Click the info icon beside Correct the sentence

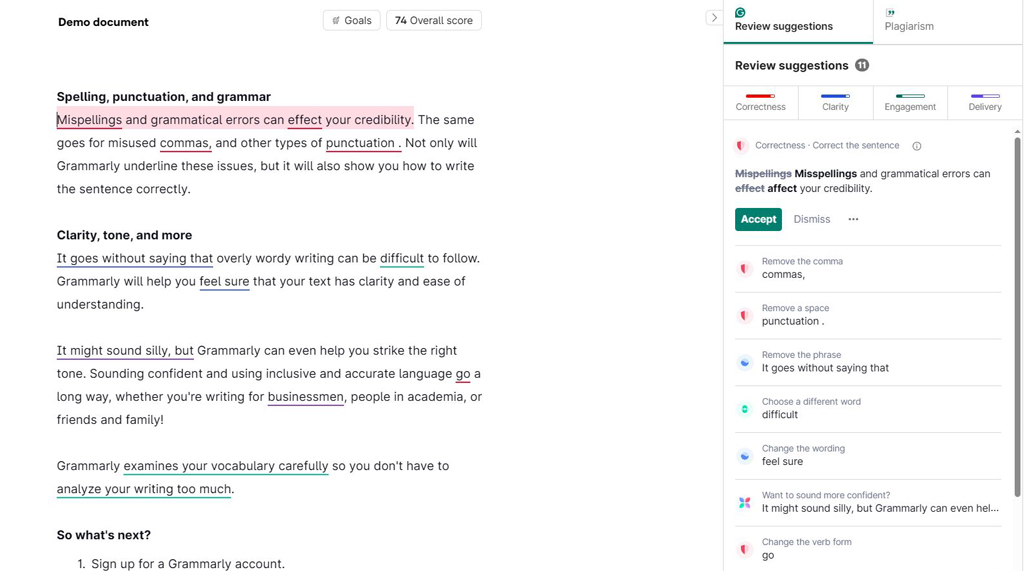[x=917, y=146]
